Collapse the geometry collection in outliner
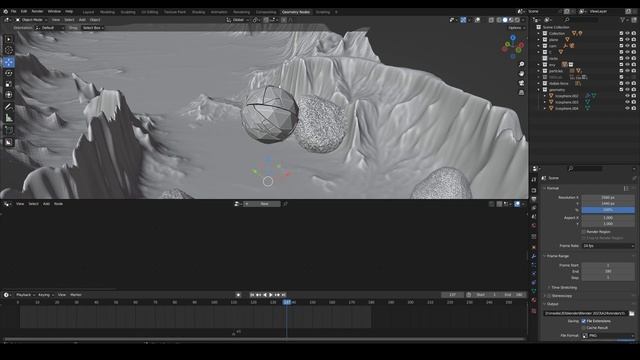This screenshot has height=360, width=640. pyautogui.click(x=539, y=90)
